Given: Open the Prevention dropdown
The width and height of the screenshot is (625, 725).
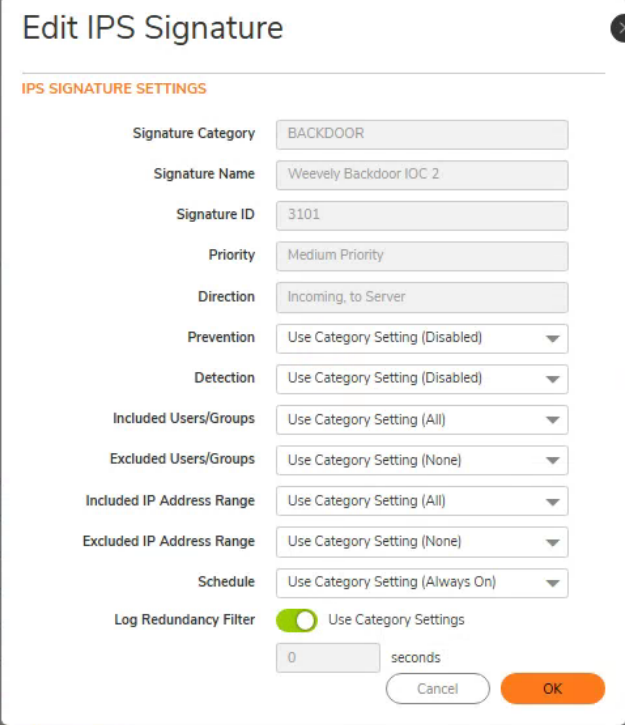Looking at the screenshot, I should (421, 338).
